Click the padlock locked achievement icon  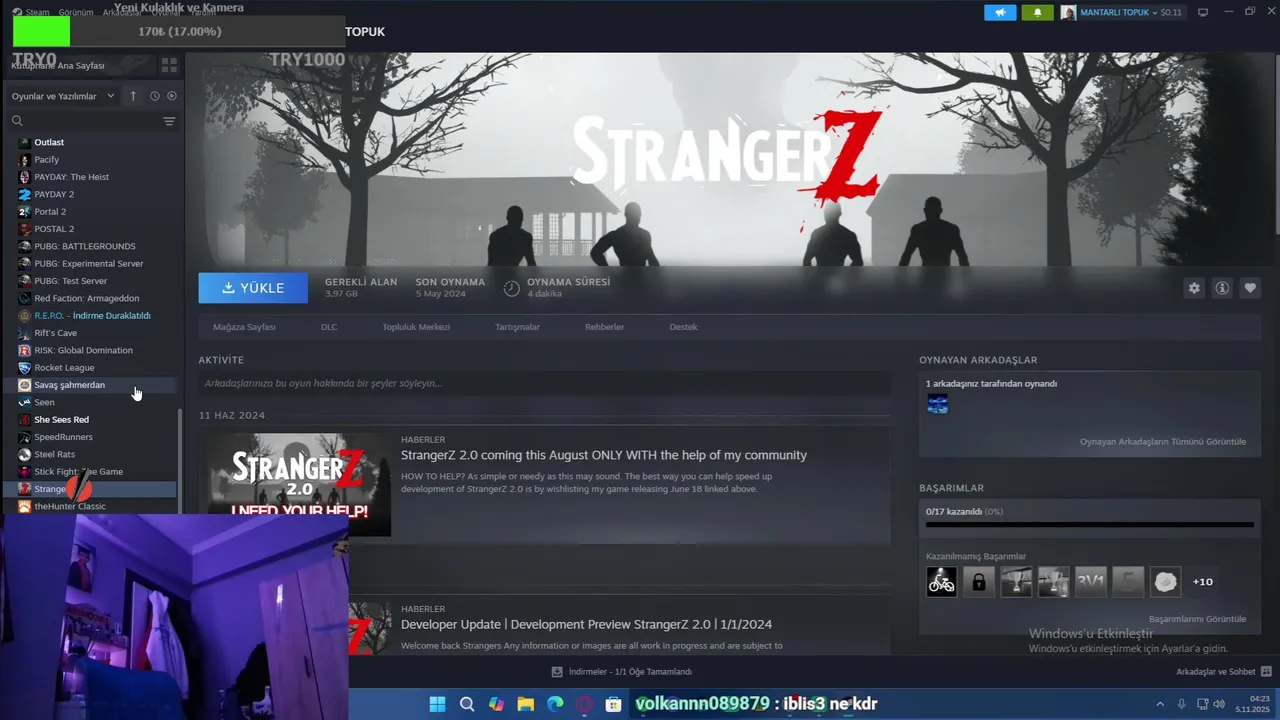[x=979, y=581]
